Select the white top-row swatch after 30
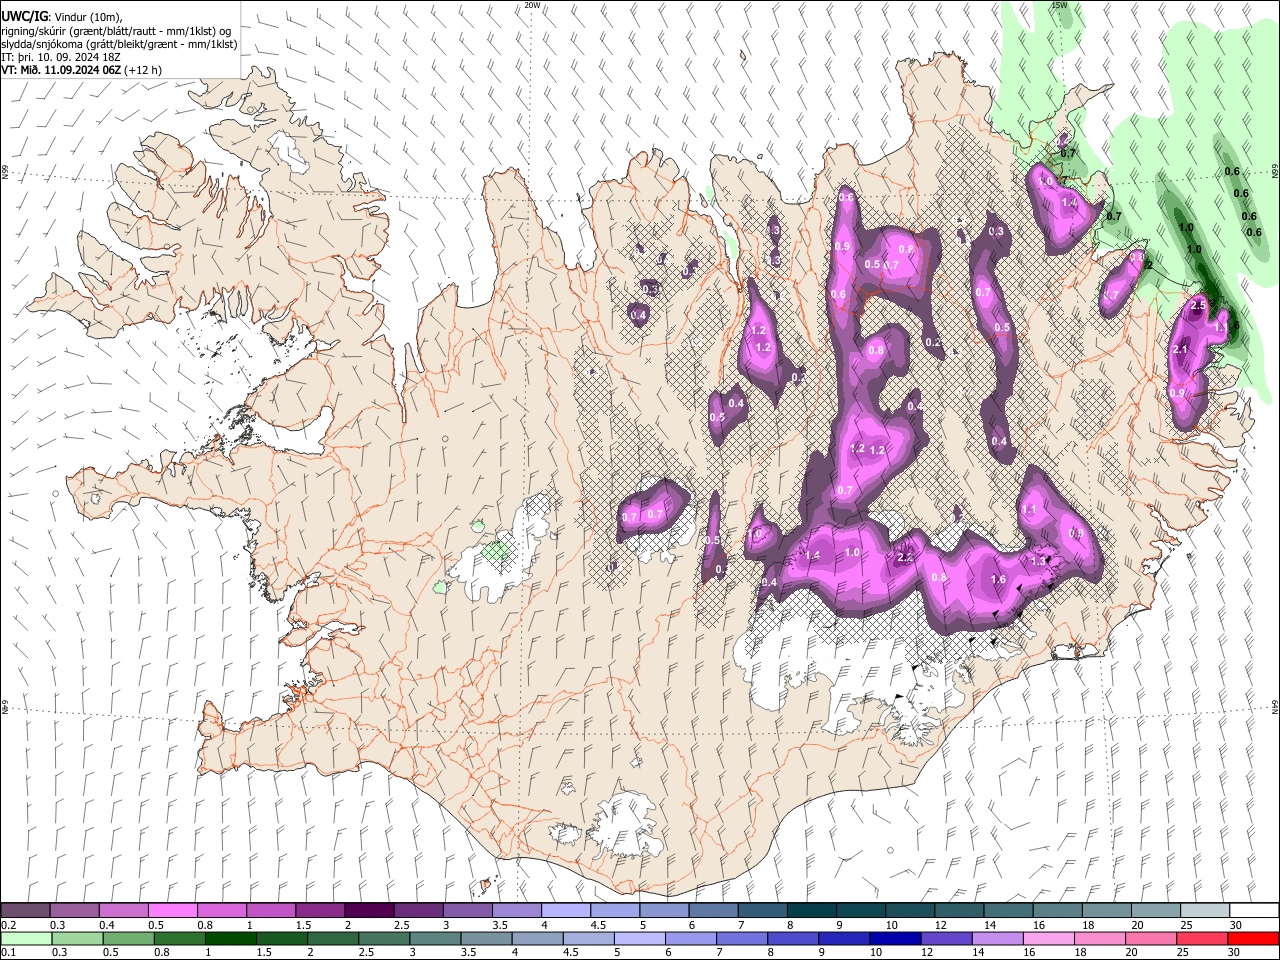1280x960 pixels. [1253, 911]
